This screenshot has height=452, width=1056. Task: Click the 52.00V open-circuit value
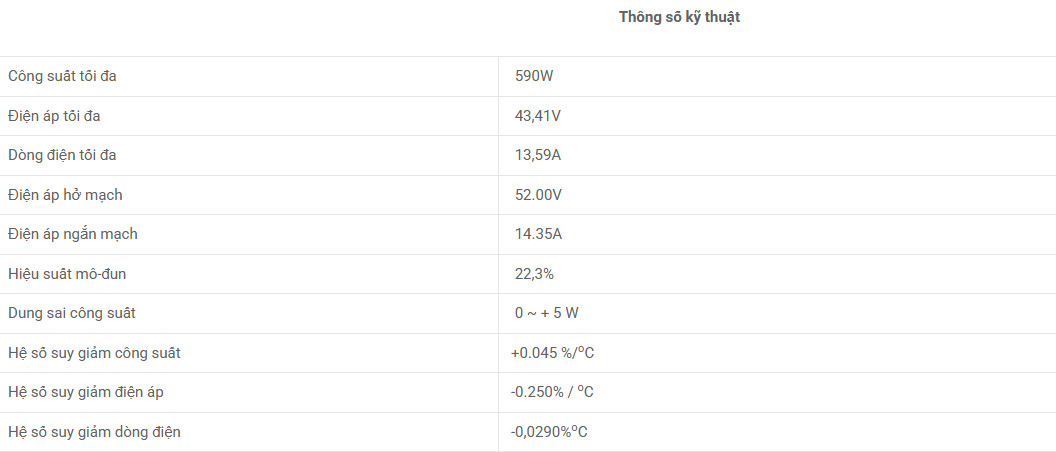coord(539,195)
